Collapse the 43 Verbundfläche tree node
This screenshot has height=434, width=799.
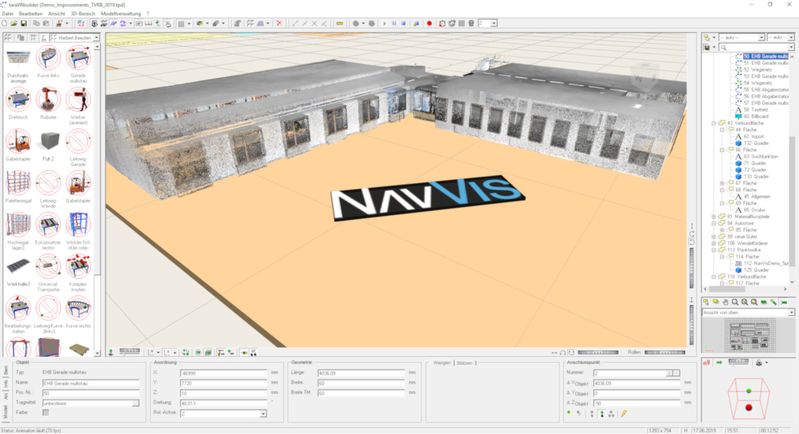tap(714, 123)
